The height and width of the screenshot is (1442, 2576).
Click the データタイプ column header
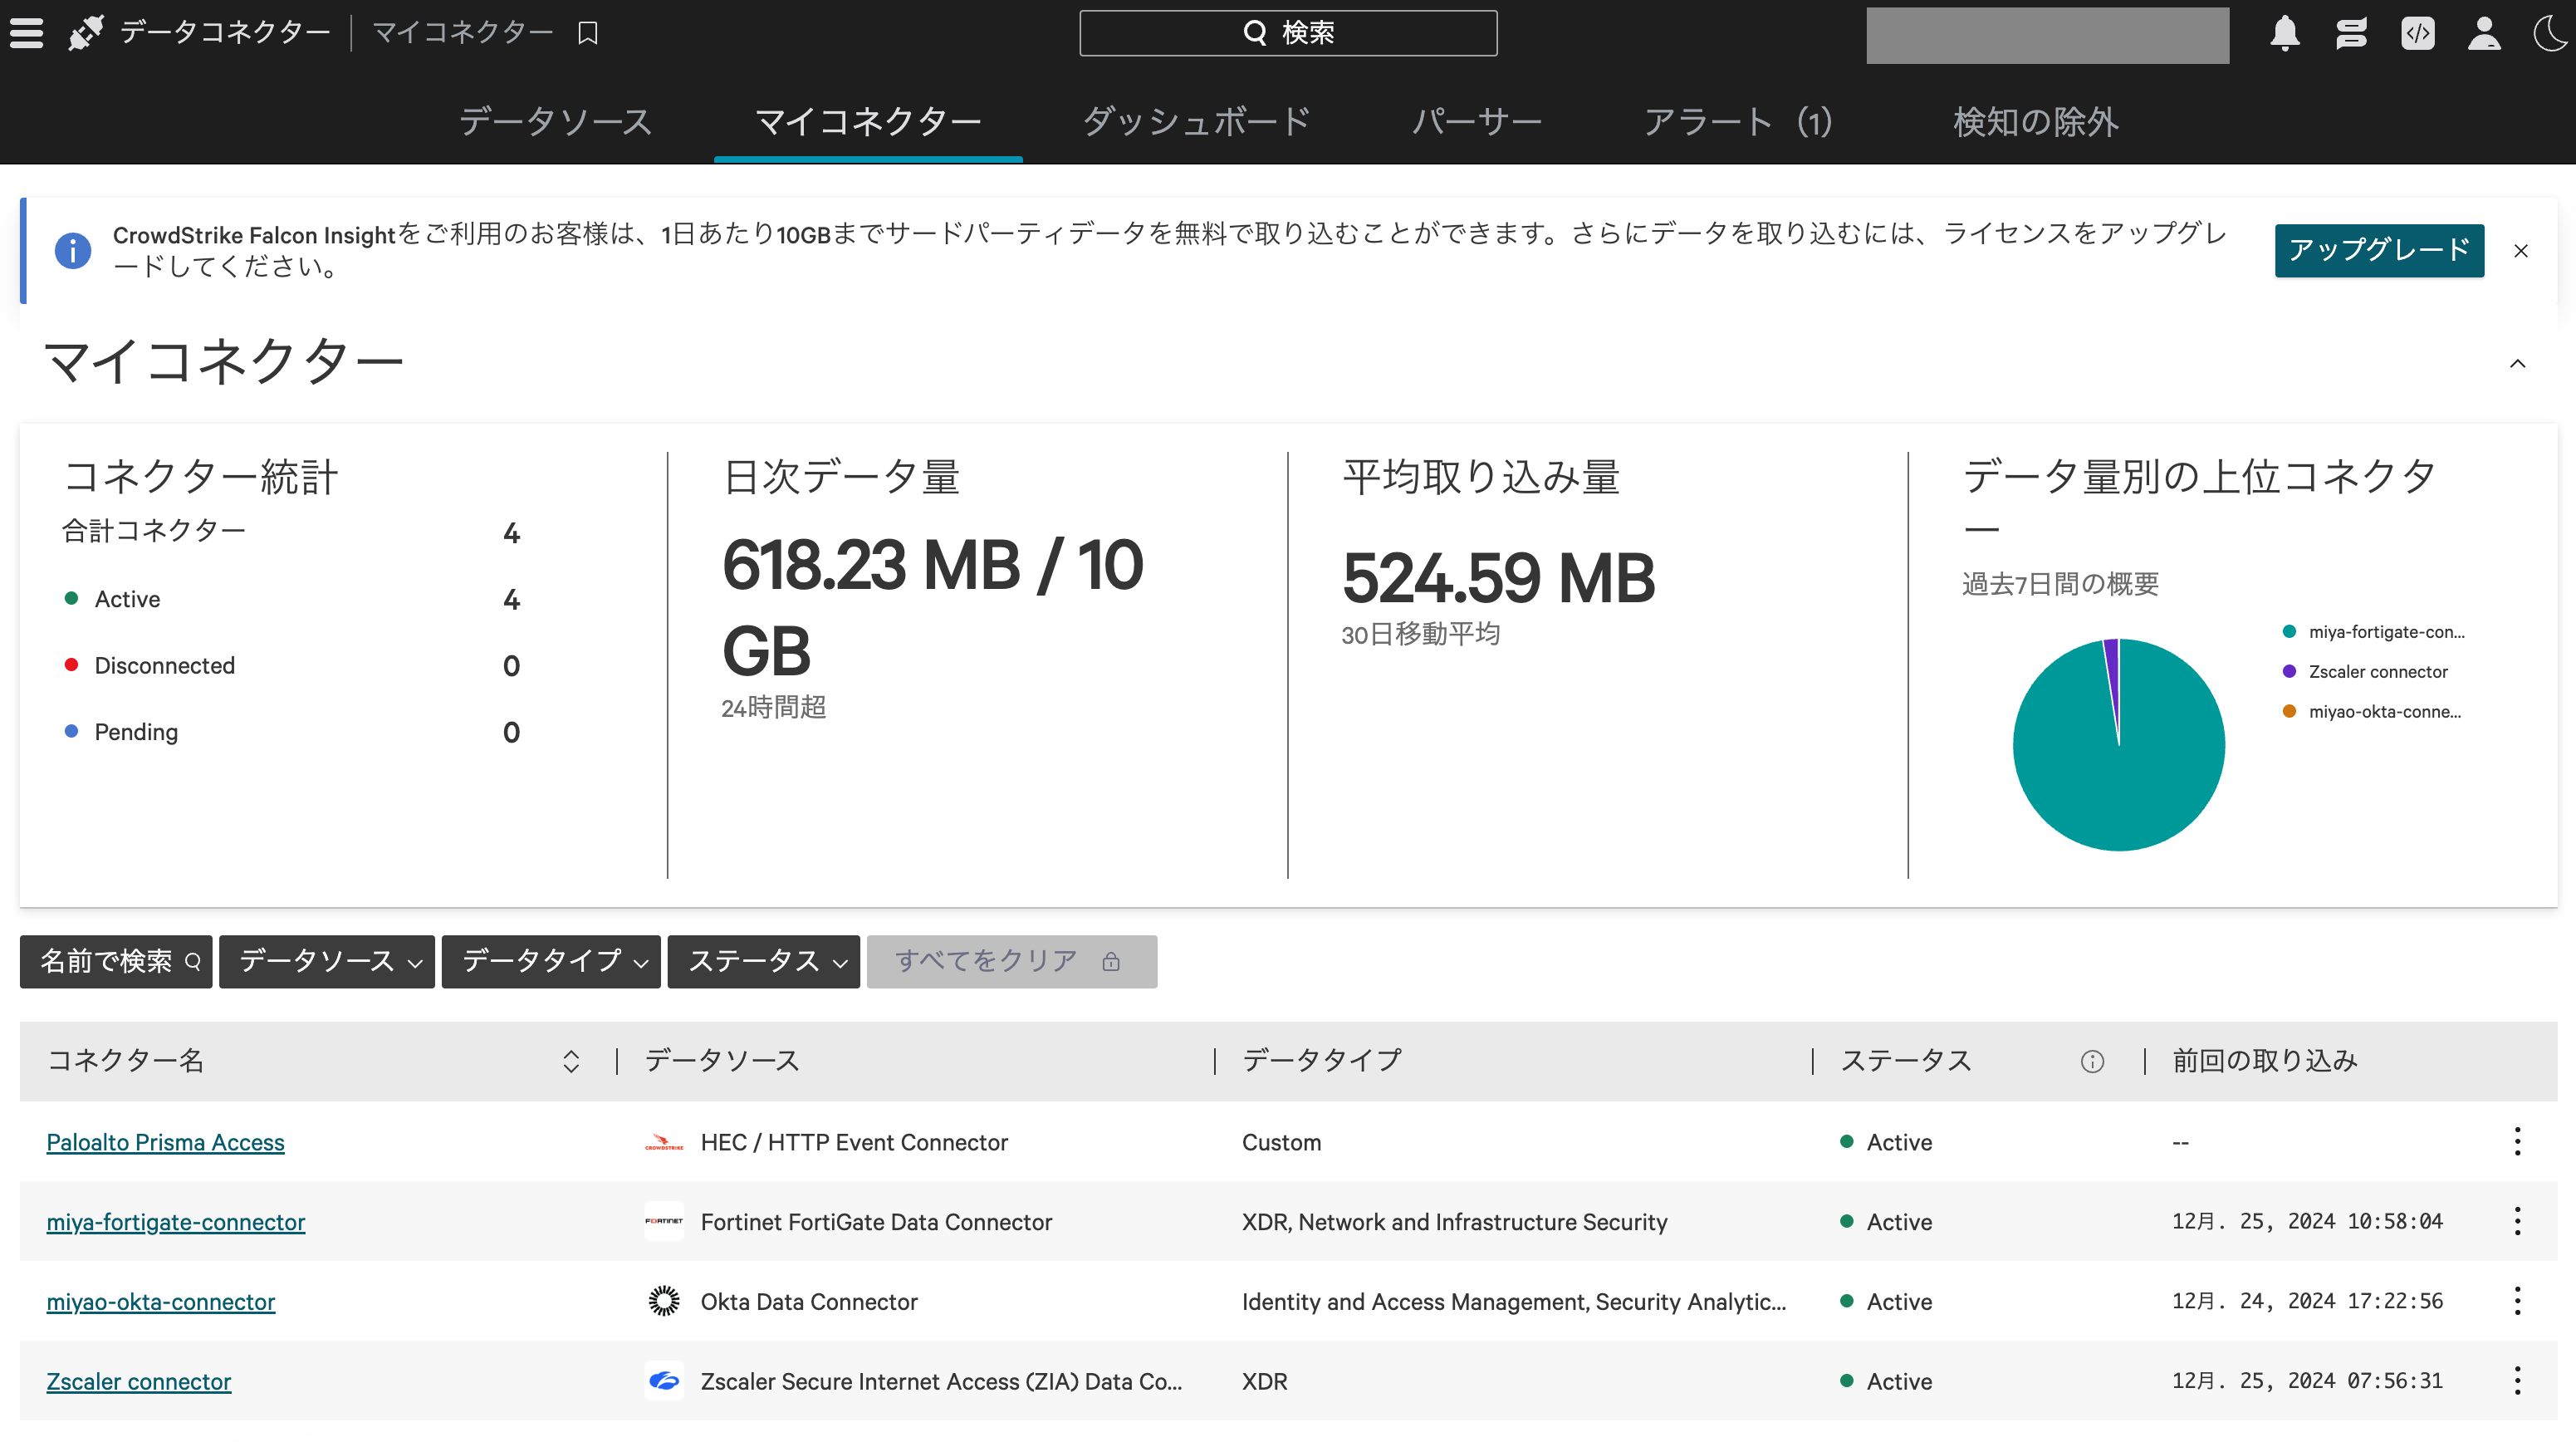[1322, 1061]
